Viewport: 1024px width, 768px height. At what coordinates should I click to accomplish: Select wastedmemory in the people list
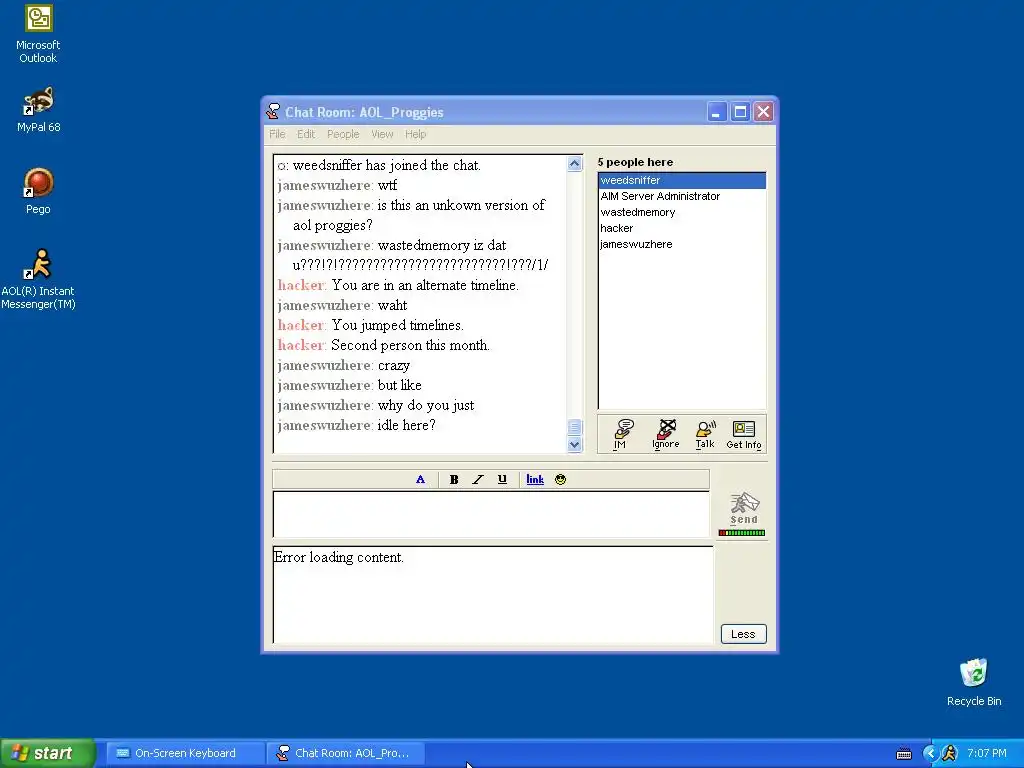pos(682,212)
